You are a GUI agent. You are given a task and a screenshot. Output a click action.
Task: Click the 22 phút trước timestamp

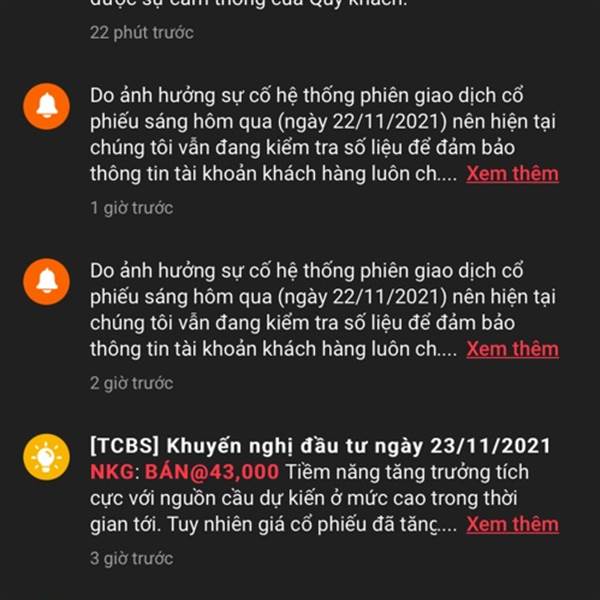point(142,33)
